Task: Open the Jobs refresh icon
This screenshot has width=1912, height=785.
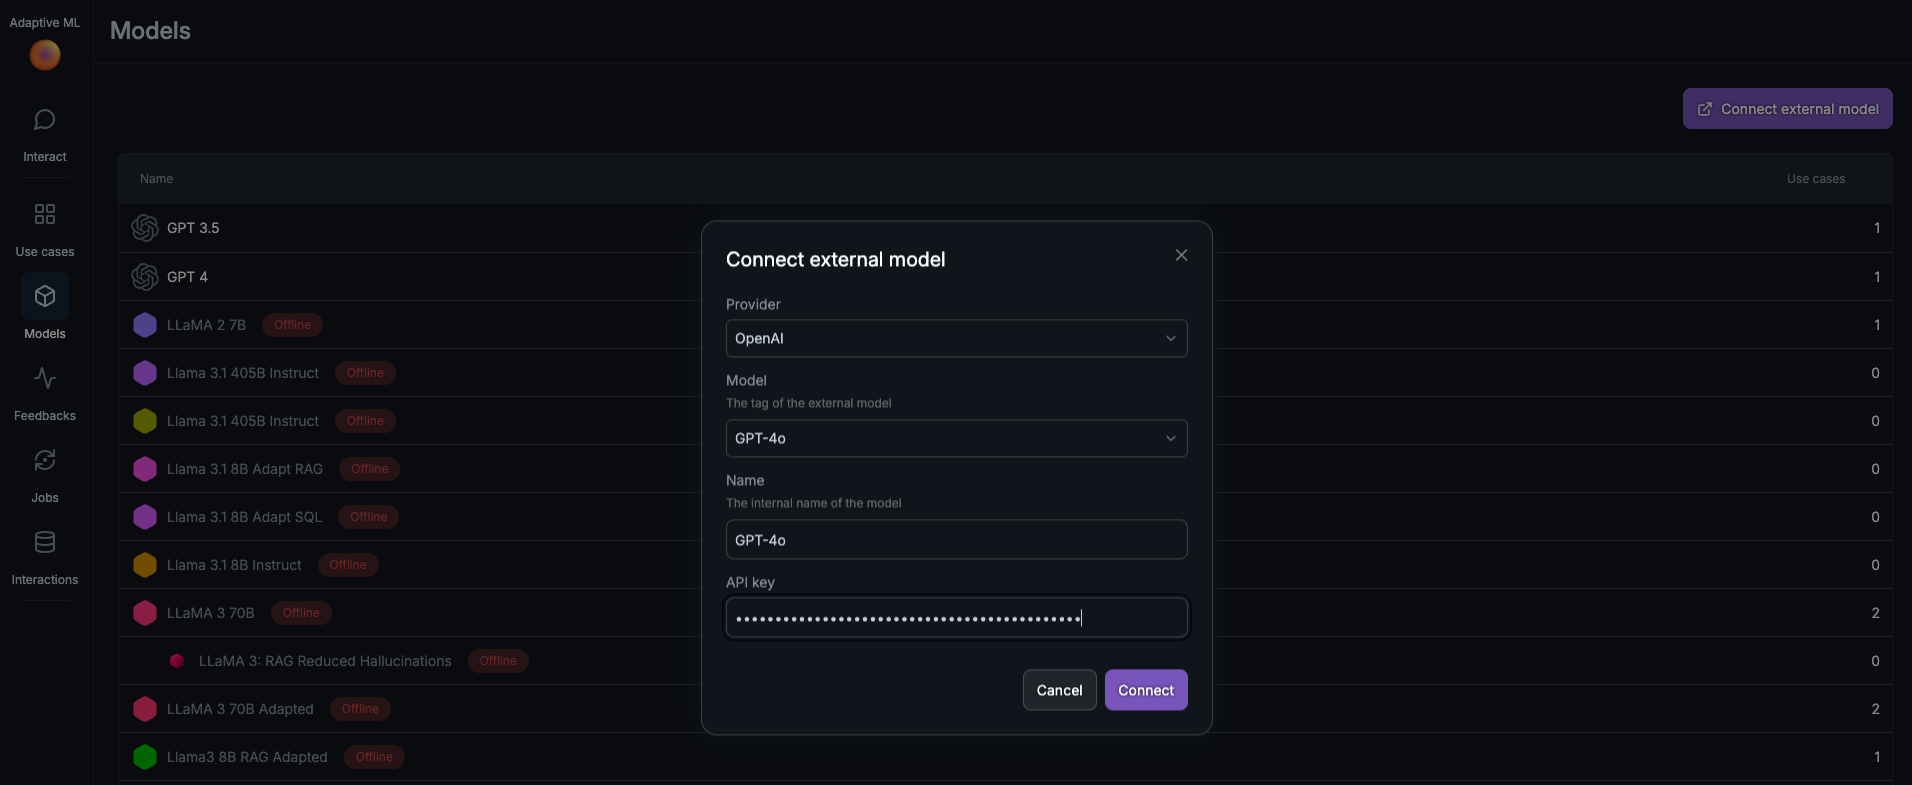Action: click(x=44, y=460)
